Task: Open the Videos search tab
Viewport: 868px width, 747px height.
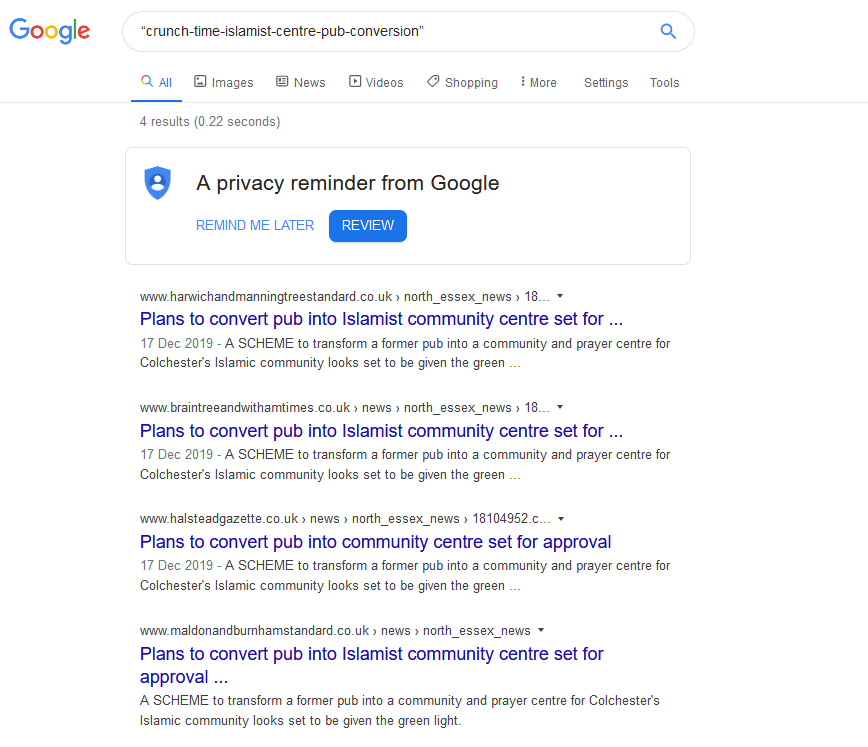Action: coord(376,82)
